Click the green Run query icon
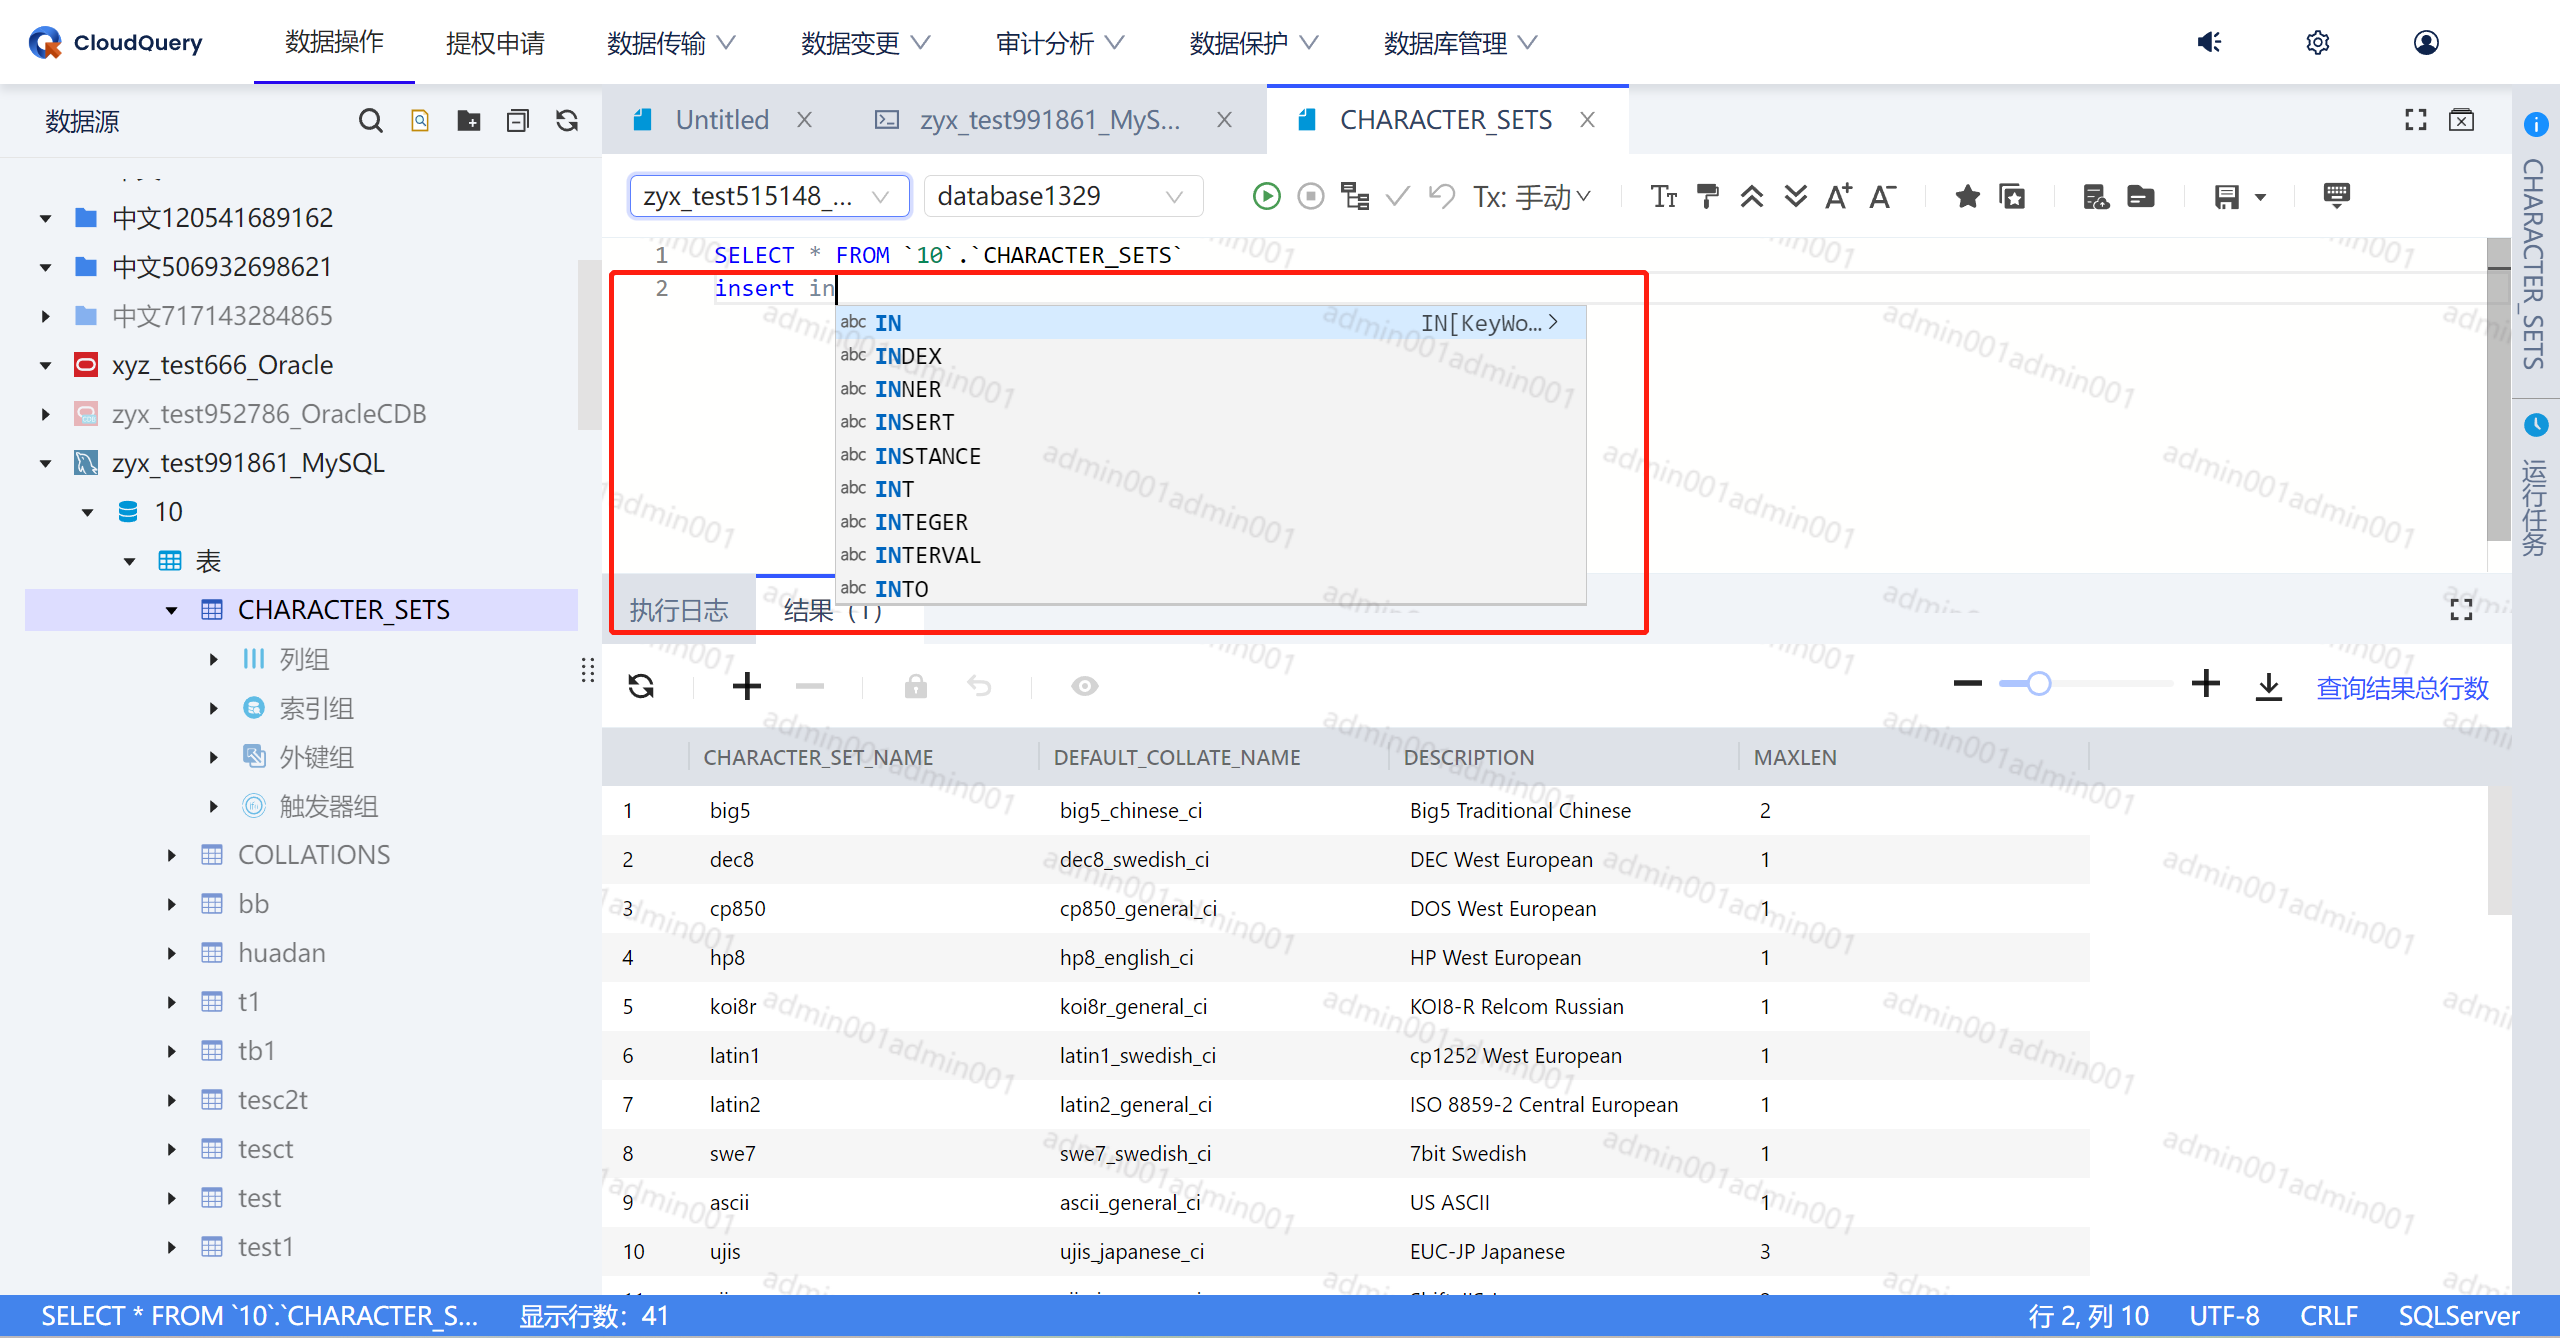Image resolution: width=2560 pixels, height=1338 pixels. click(x=1266, y=196)
